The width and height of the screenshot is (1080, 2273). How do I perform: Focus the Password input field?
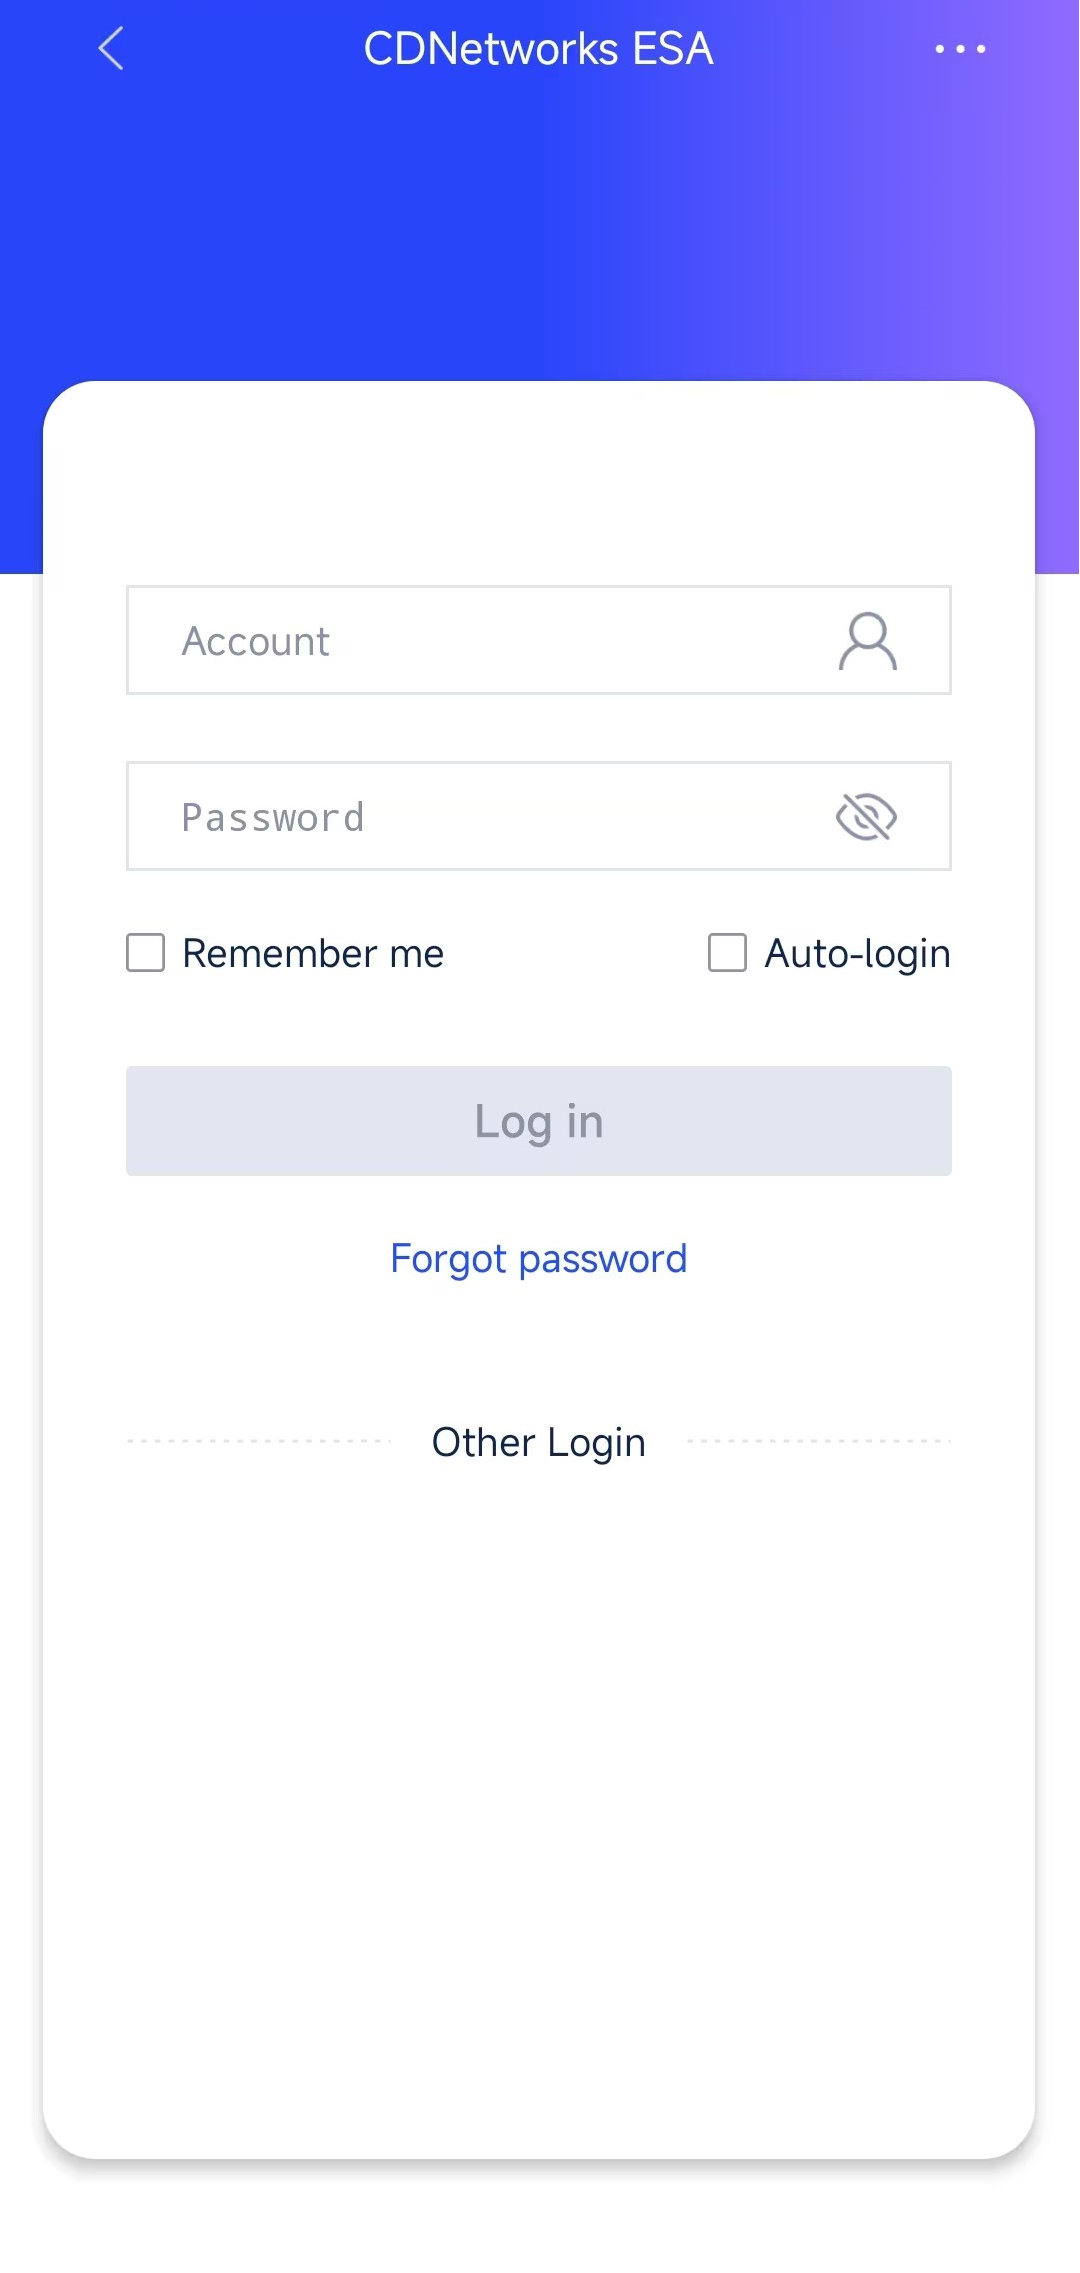click(539, 816)
